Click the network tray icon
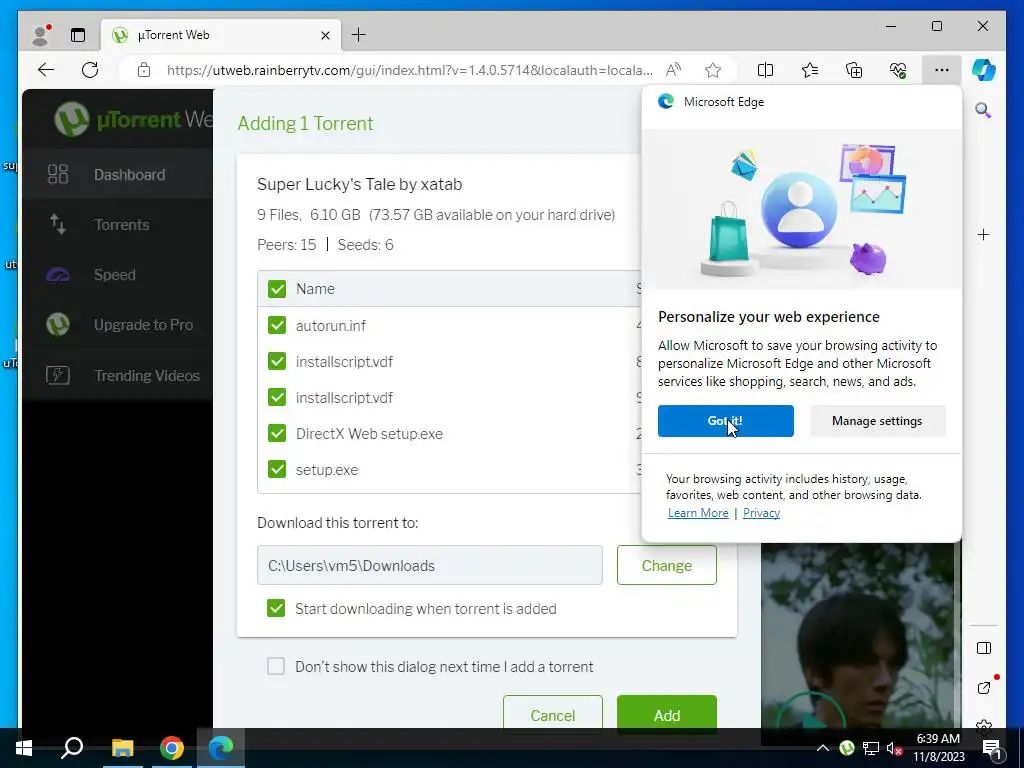 coord(871,748)
